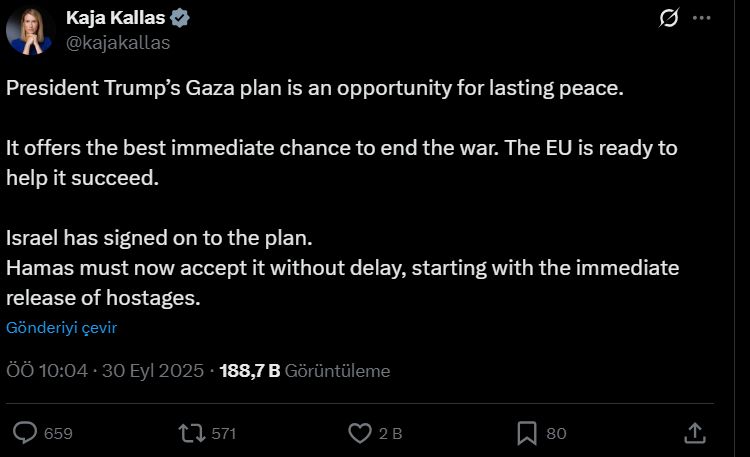Open Kaja Kallas profile picture
Viewport: 750px width, 457px height.
click(29, 30)
